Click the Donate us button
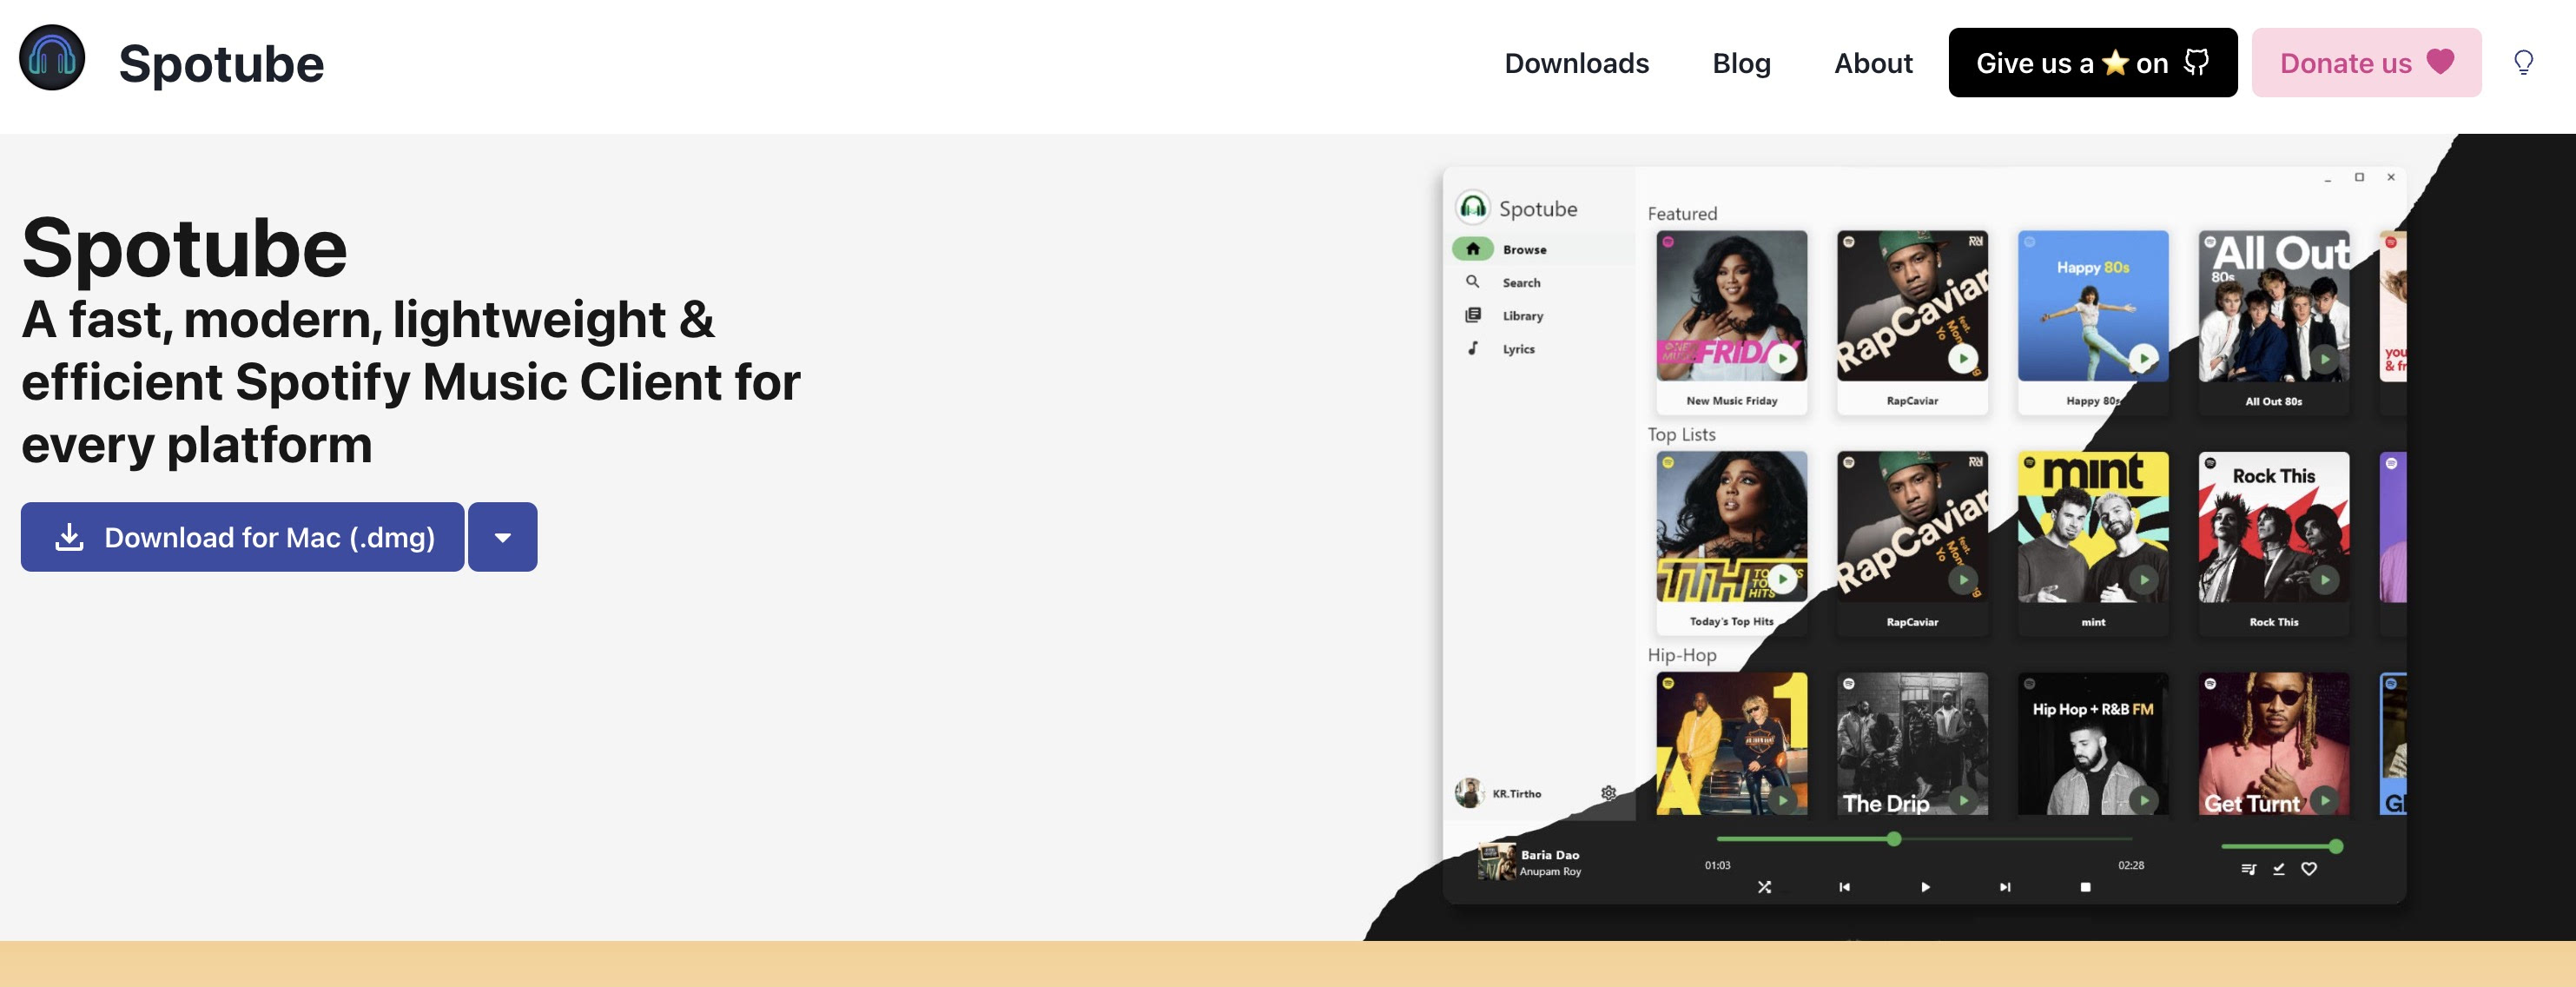This screenshot has width=2576, height=987. pos(2365,63)
